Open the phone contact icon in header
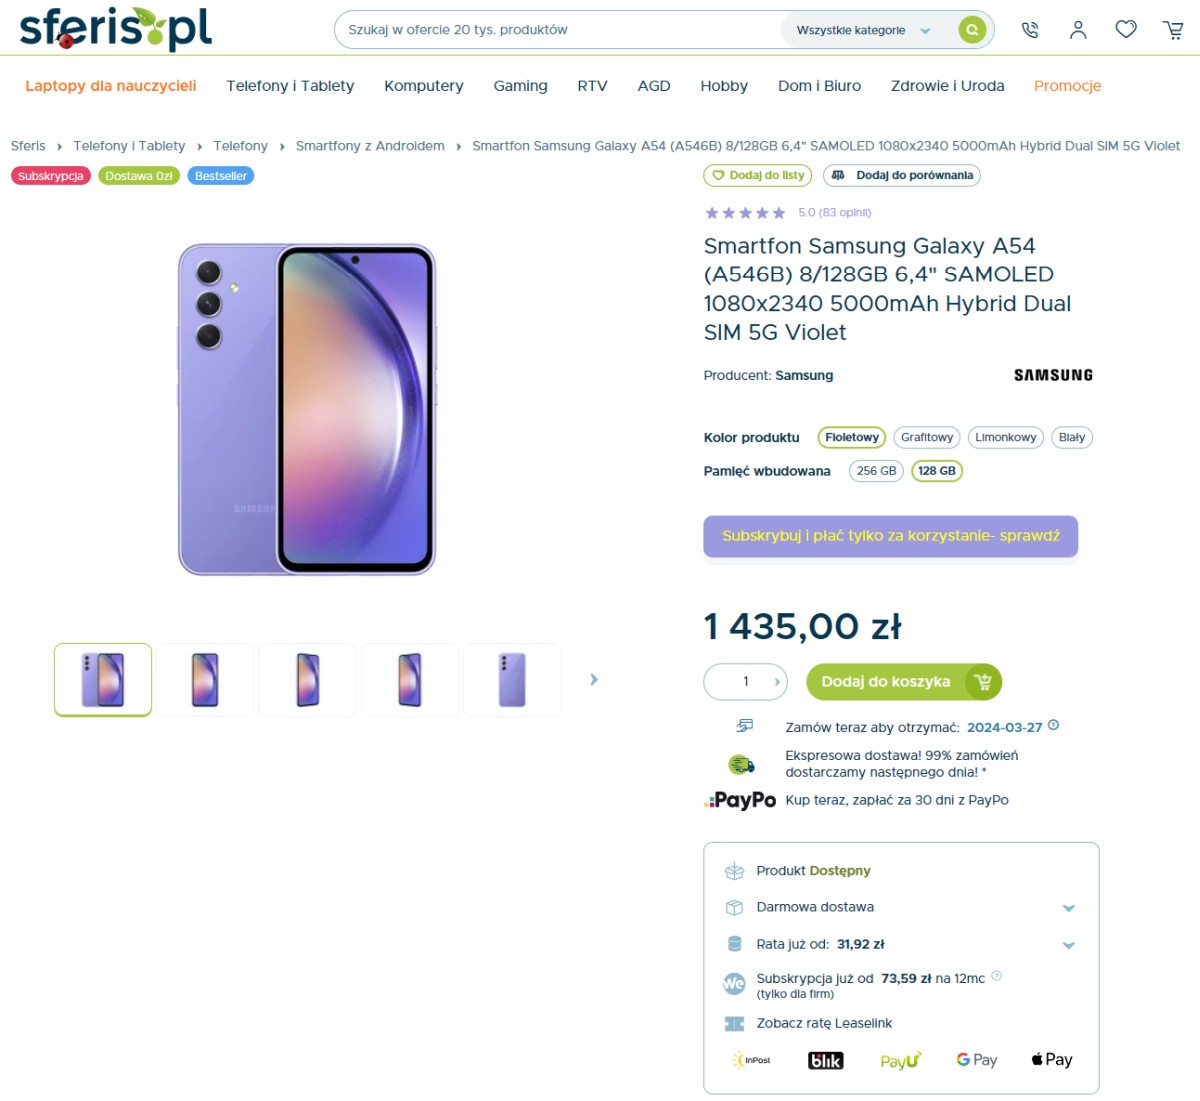 tap(1030, 30)
